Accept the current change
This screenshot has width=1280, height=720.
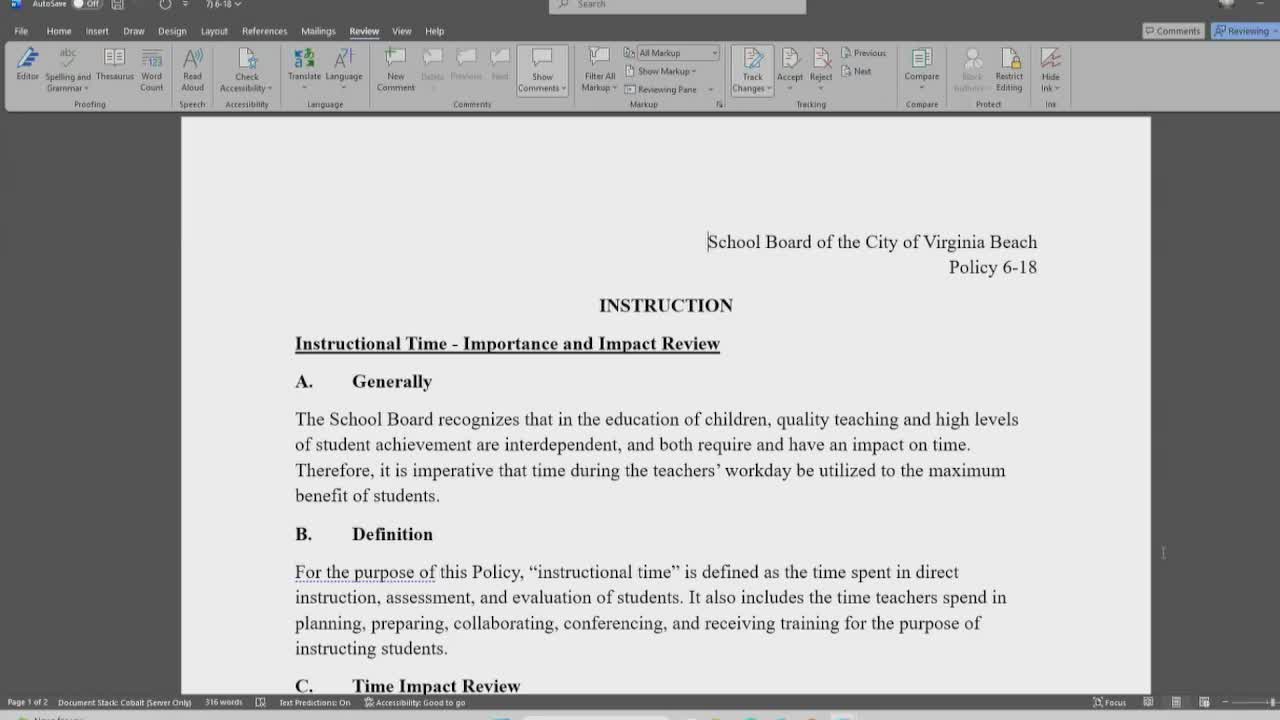[x=790, y=62]
